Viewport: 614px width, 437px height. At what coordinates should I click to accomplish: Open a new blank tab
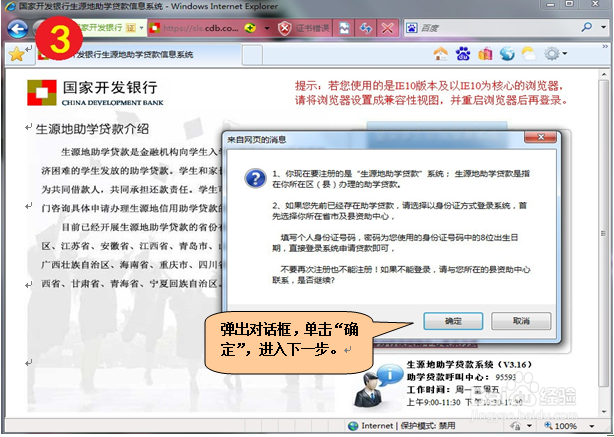252,55
